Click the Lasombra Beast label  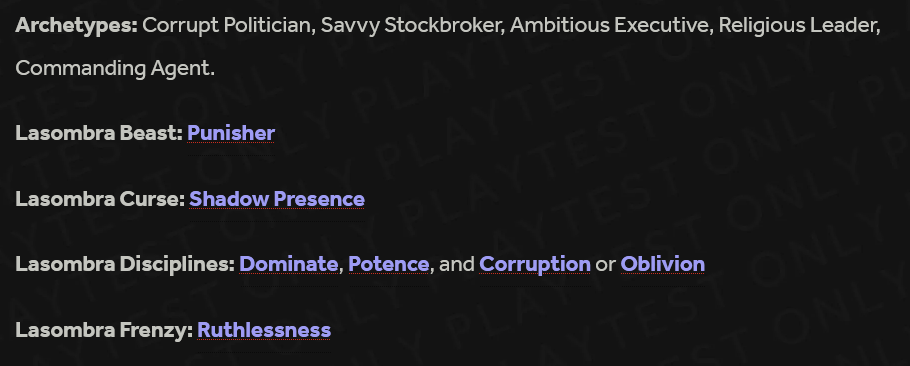click(99, 133)
